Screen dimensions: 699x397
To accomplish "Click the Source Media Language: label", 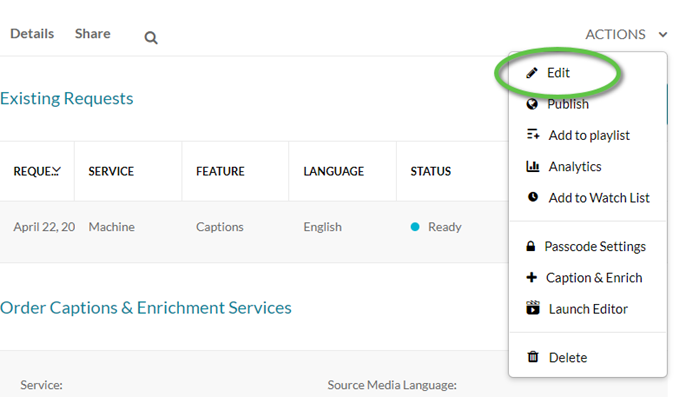I will 392,385.
